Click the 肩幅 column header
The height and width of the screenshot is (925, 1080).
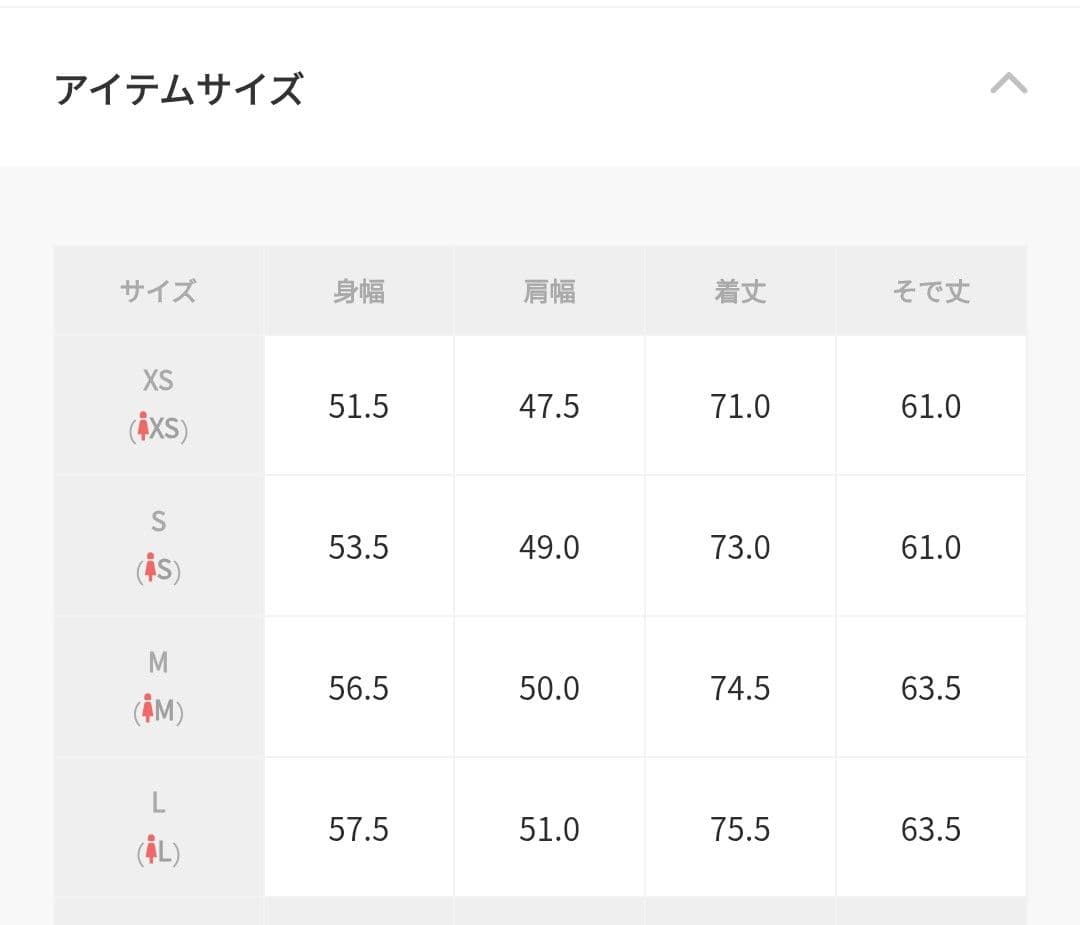(x=549, y=291)
